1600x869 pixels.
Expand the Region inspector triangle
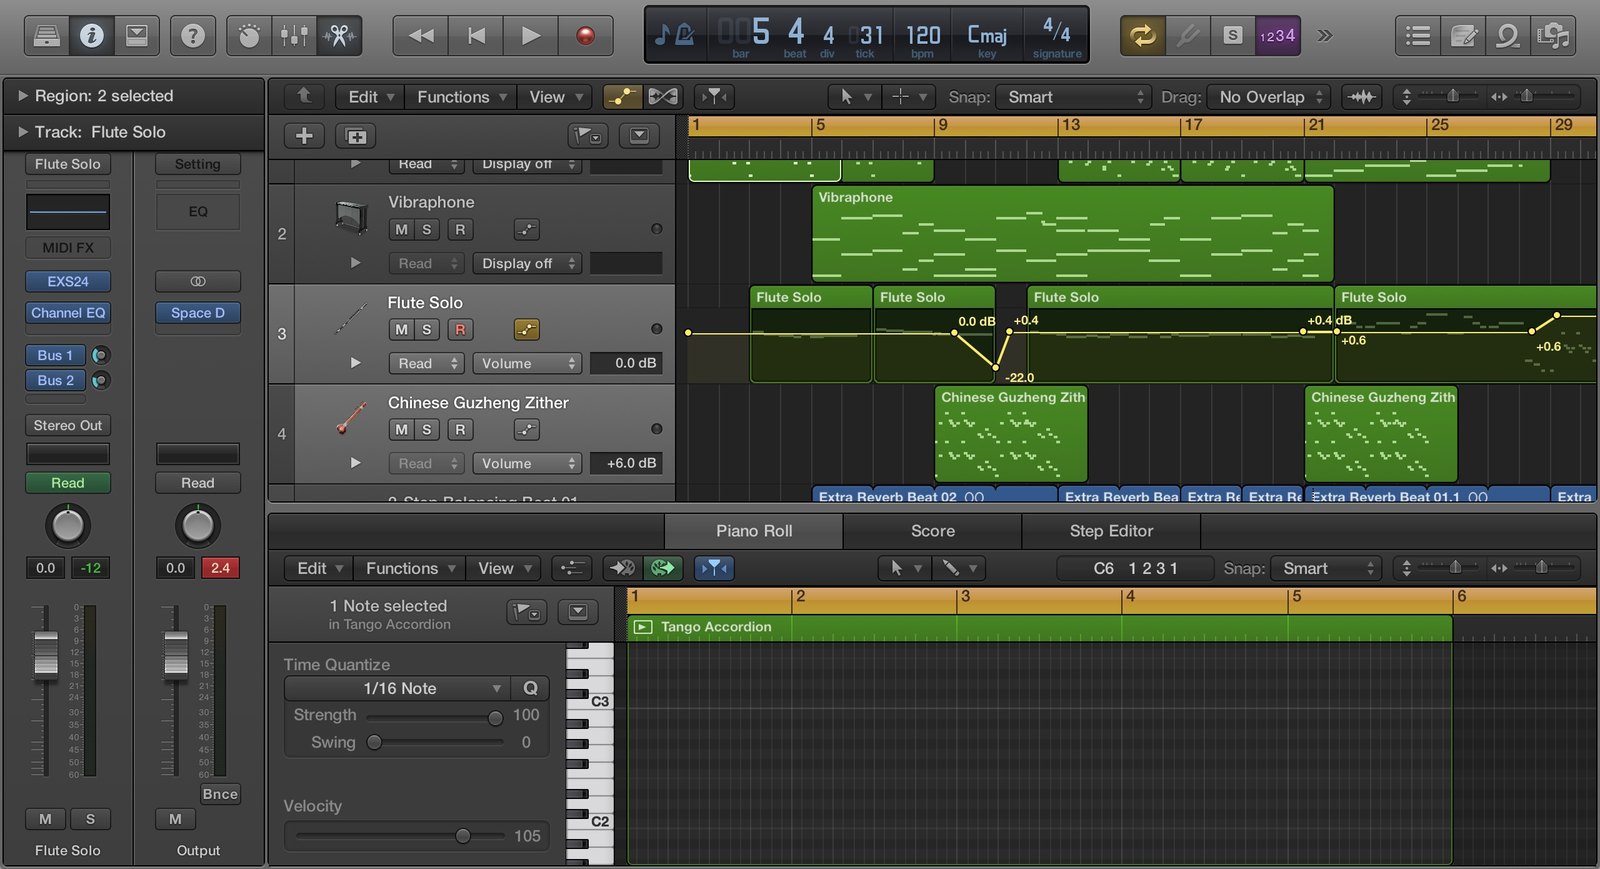pyautogui.click(x=22, y=96)
